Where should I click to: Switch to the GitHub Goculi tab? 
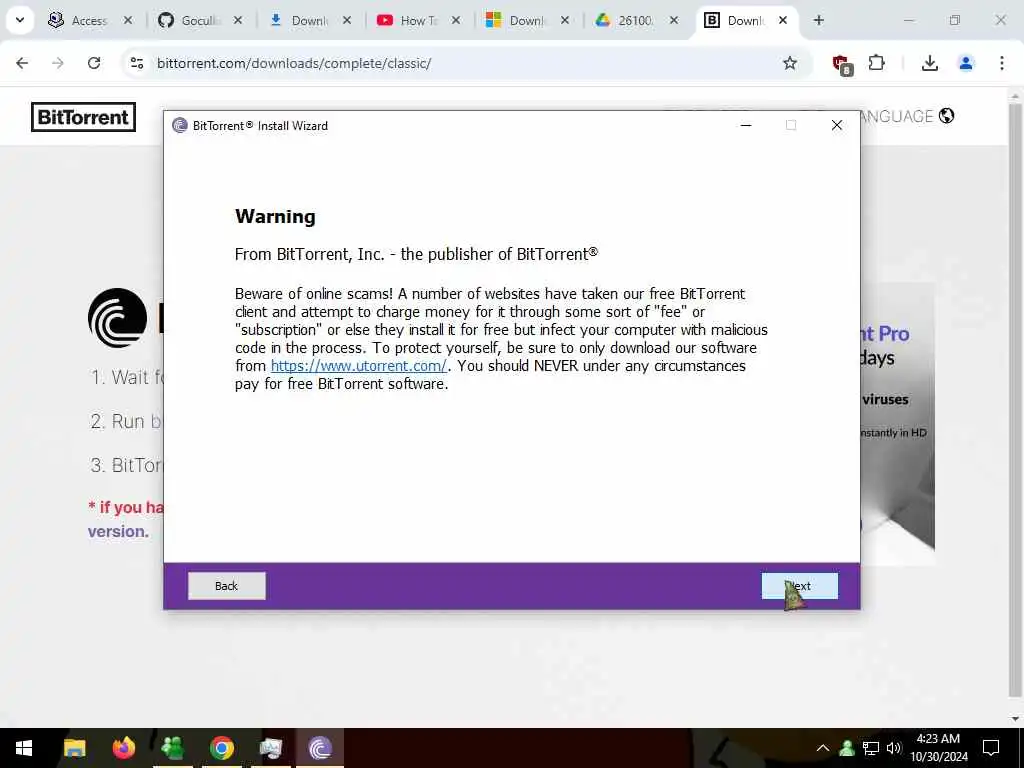[200, 20]
